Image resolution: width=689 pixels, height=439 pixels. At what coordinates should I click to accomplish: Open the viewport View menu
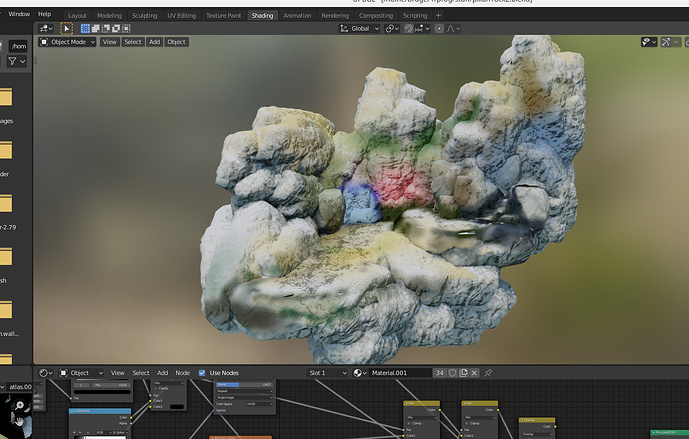(x=110, y=42)
